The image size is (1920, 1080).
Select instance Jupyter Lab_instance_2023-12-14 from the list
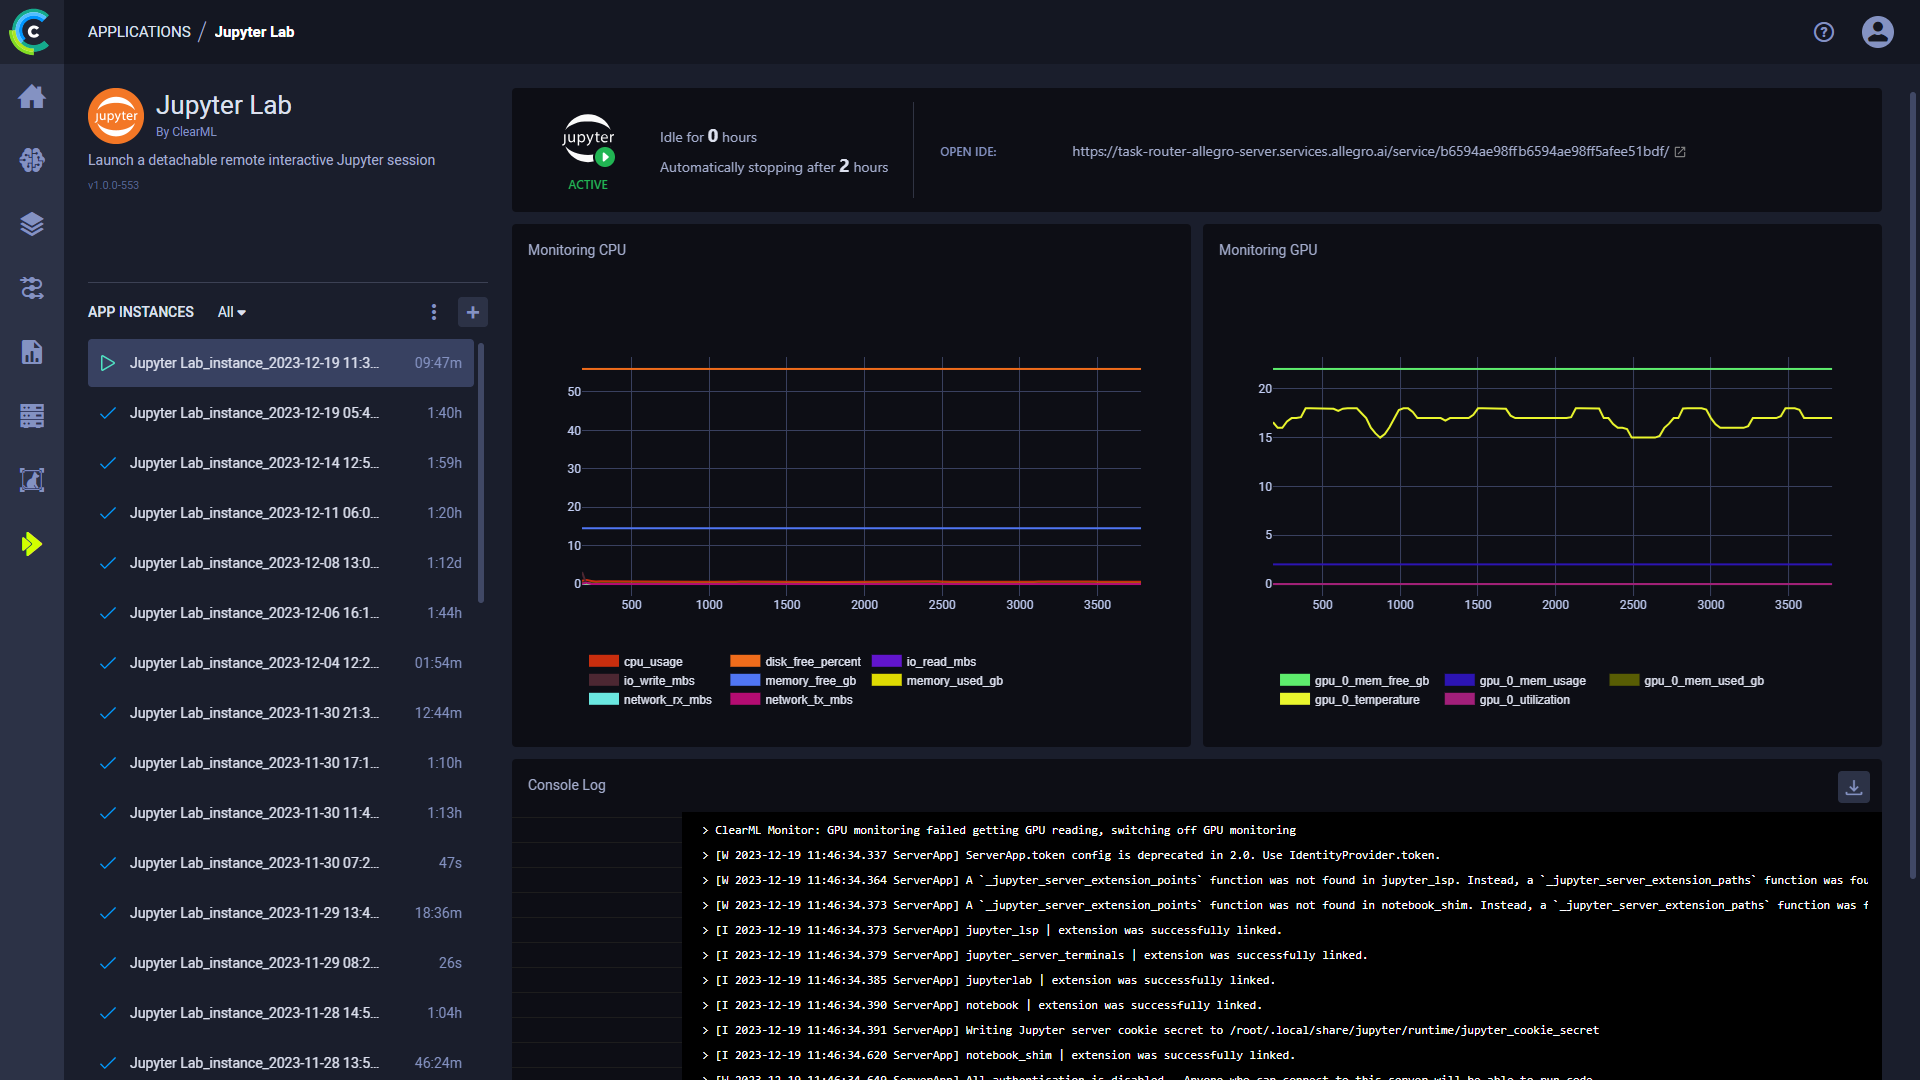(254, 463)
